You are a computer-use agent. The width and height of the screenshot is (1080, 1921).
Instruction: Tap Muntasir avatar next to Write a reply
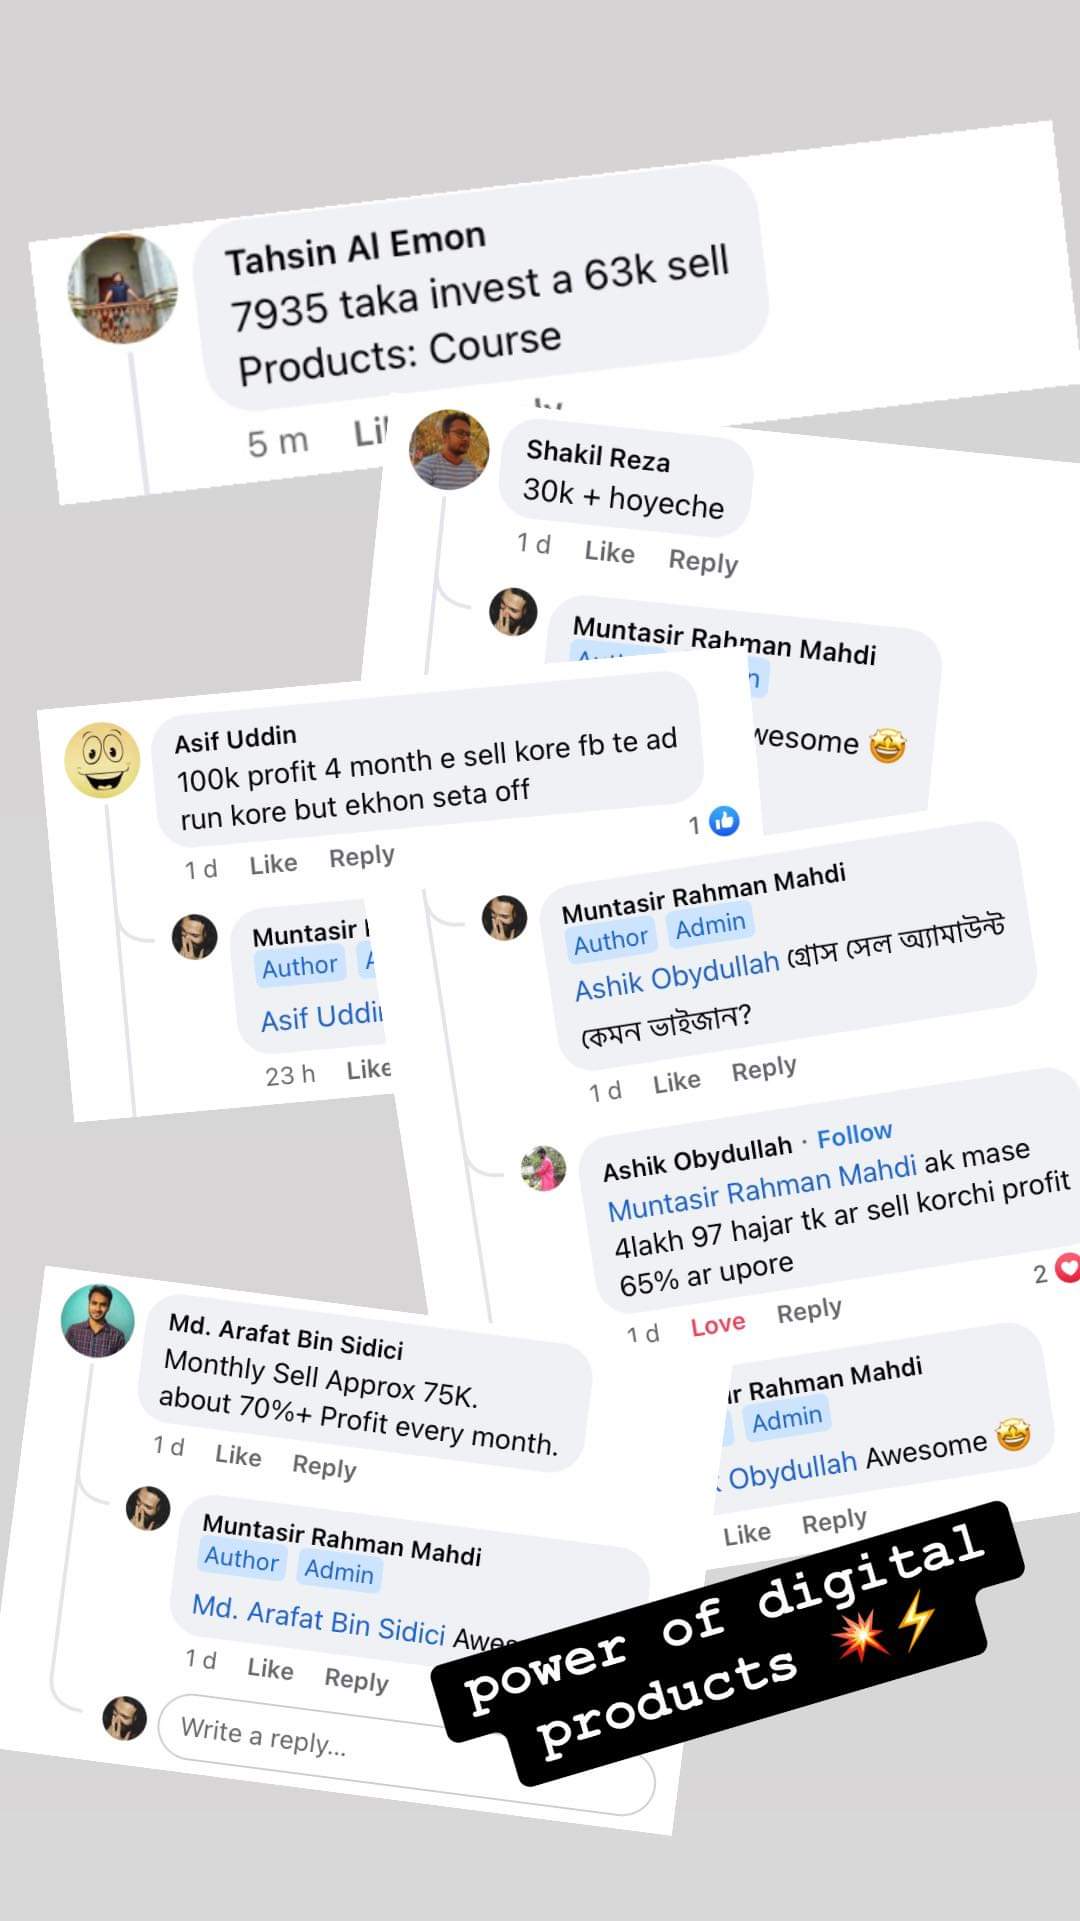[125, 1717]
